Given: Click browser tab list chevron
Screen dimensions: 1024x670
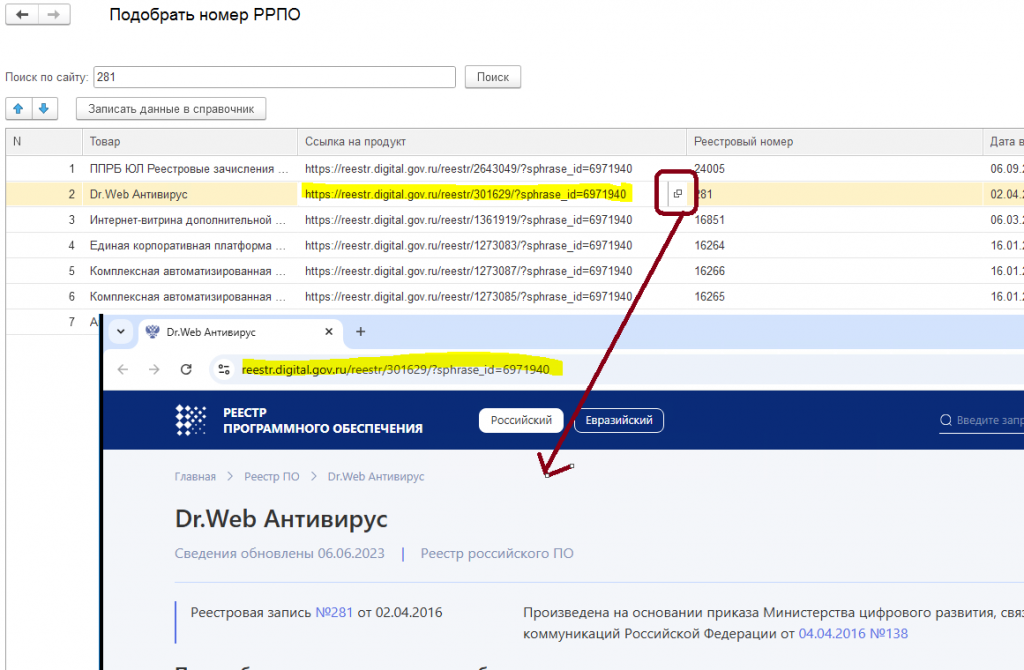Looking at the screenshot, I should tap(121, 332).
